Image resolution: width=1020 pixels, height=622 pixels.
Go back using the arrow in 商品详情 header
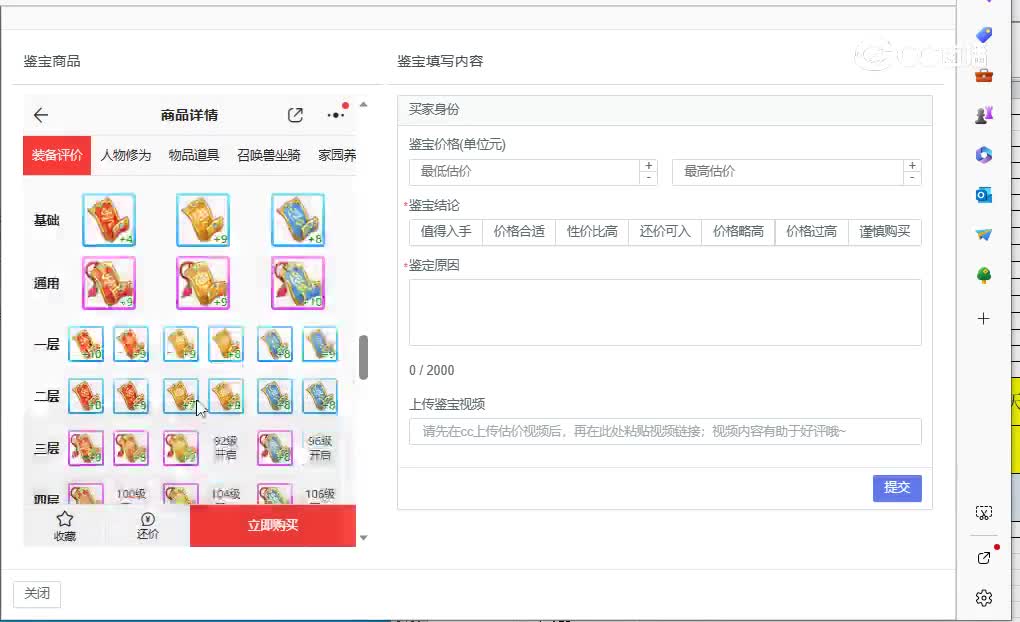coord(41,115)
